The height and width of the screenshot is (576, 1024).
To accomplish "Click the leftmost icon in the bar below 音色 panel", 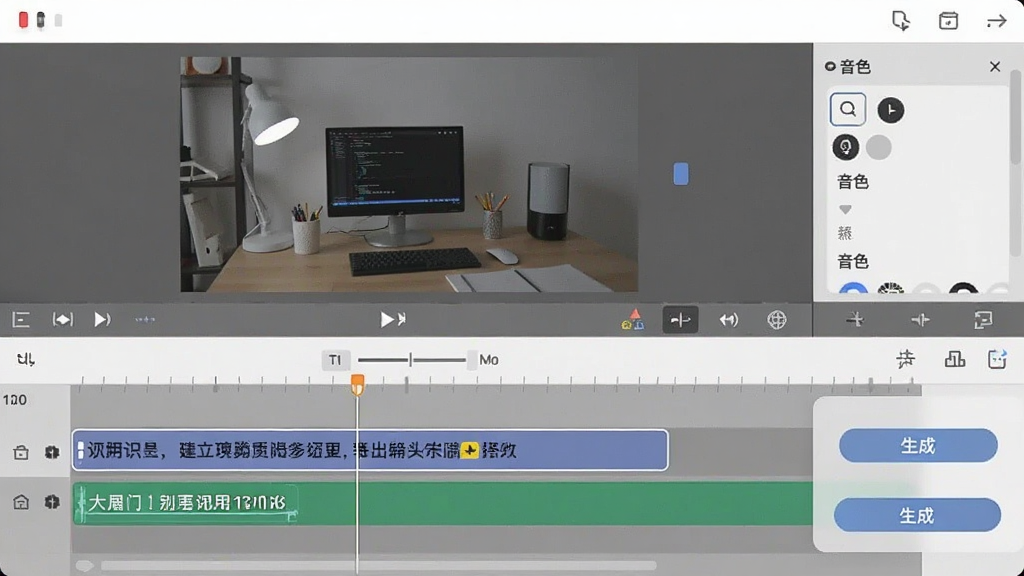I will 855,319.
